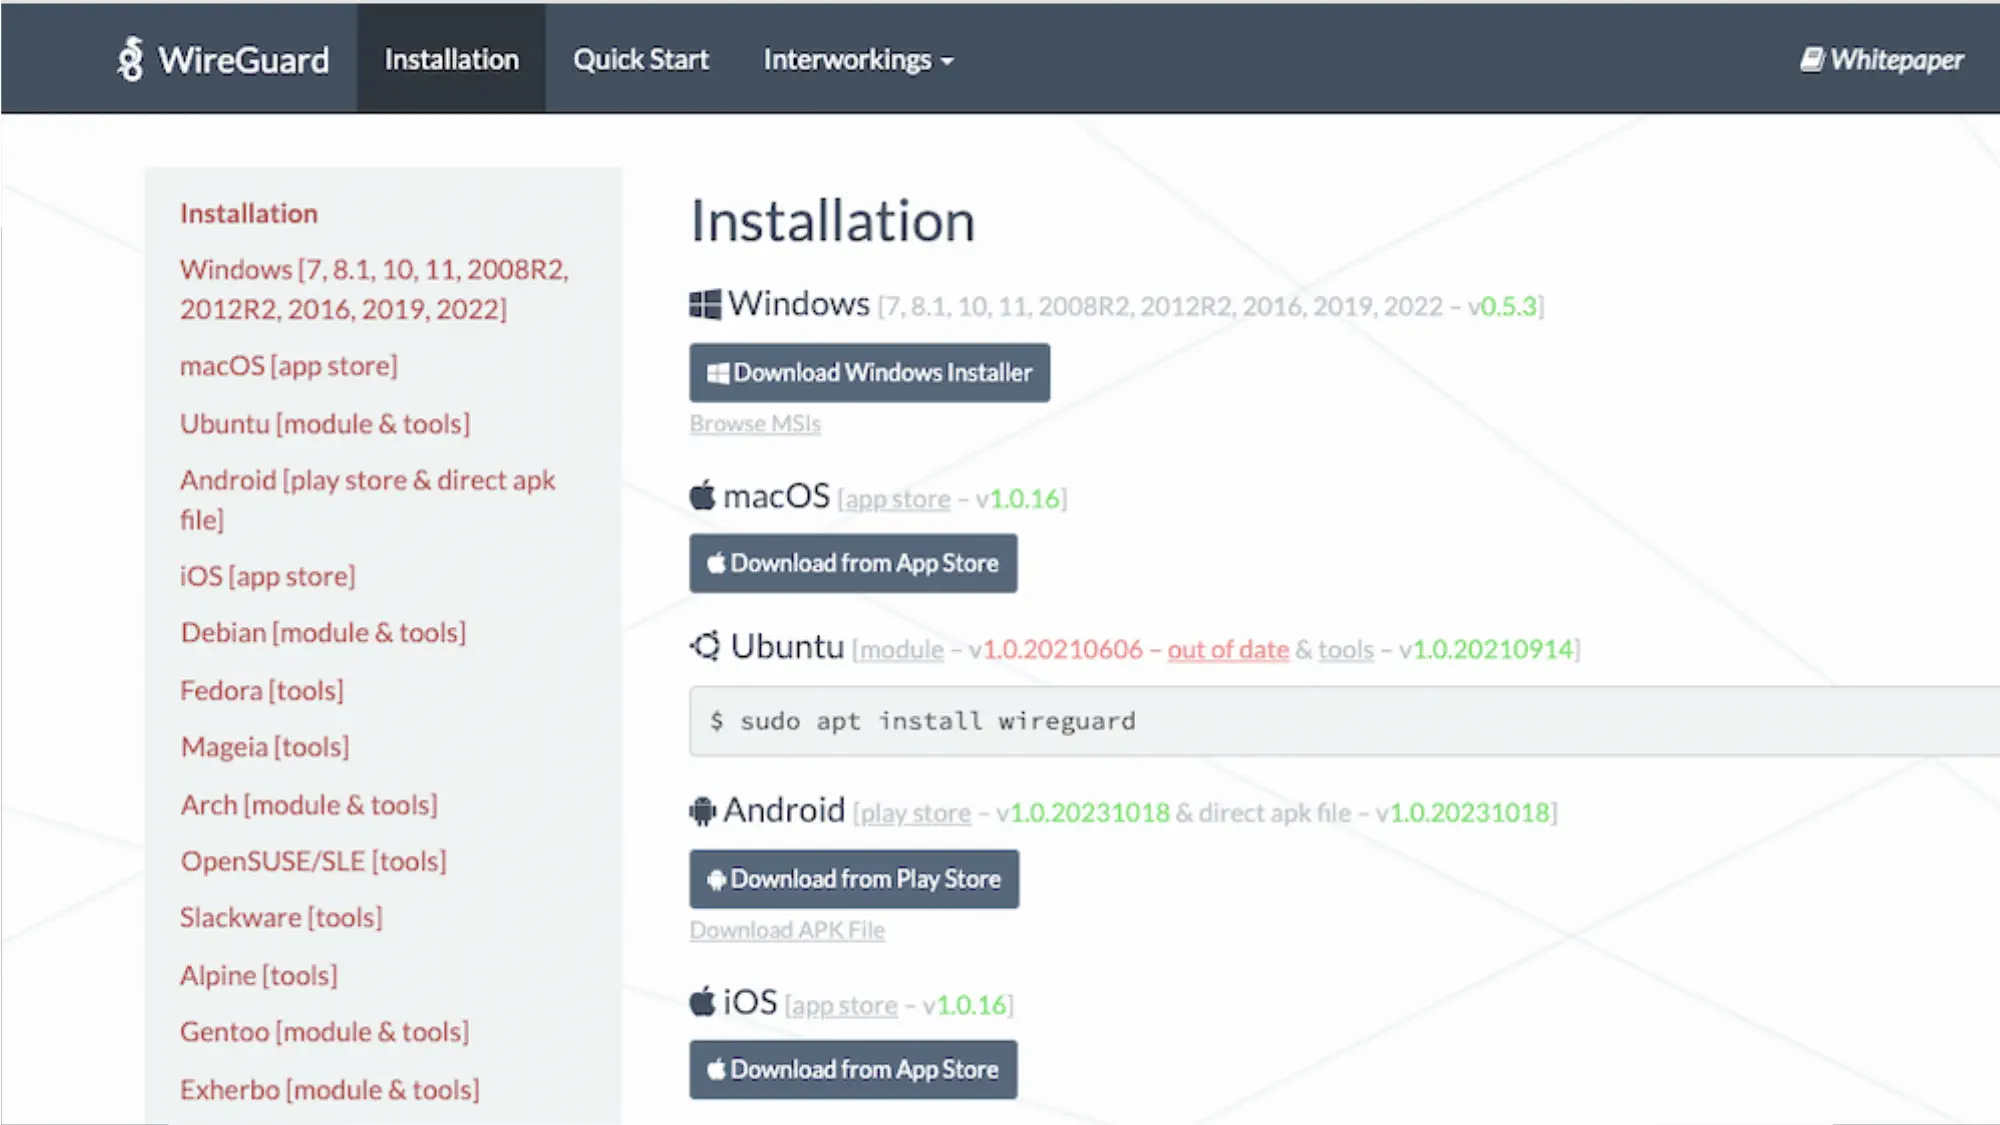Click the book icon next to Whitepaper
This screenshot has width=2000, height=1125.
pos(1811,59)
